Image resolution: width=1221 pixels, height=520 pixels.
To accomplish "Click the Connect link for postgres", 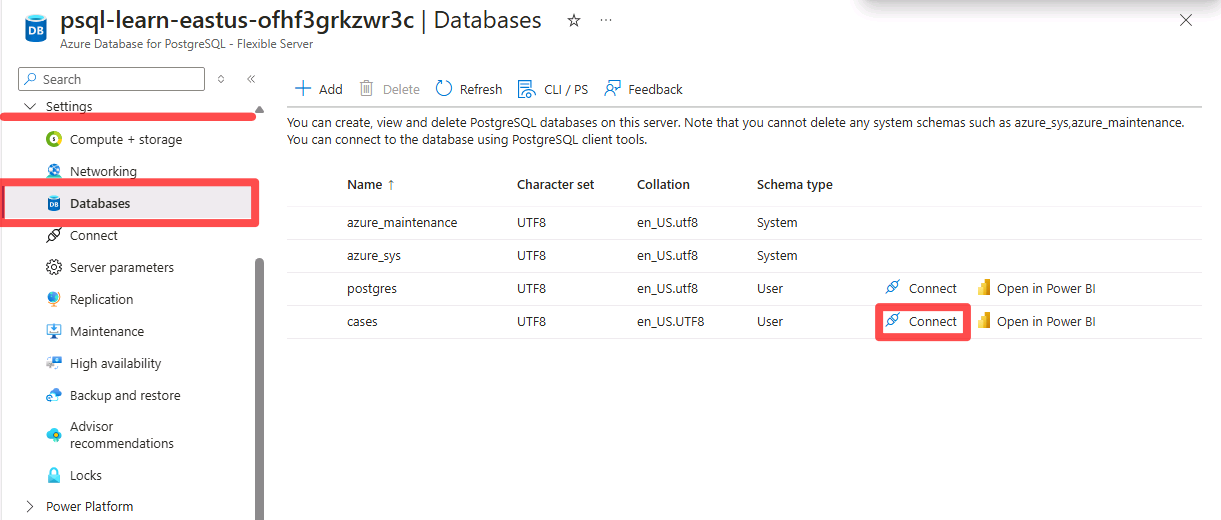I will (933, 288).
